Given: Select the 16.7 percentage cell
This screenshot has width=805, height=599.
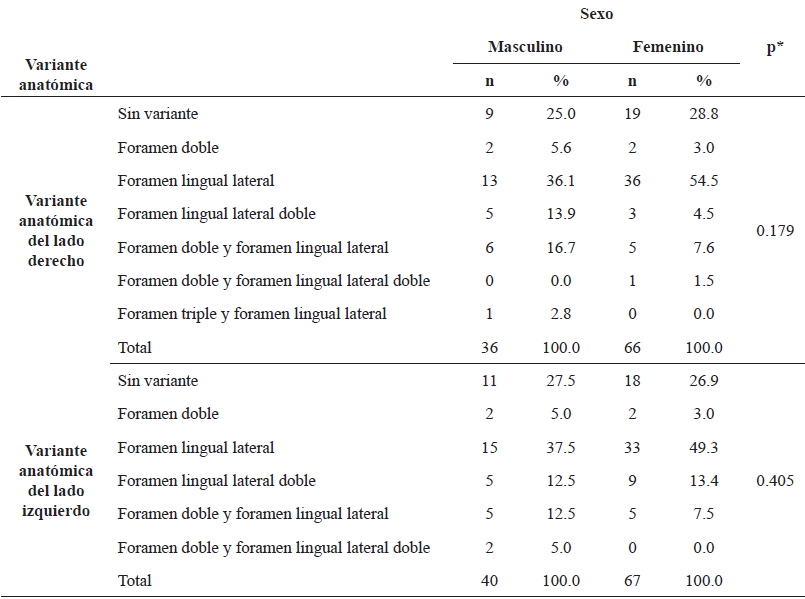Looking at the screenshot, I should pyautogui.click(x=560, y=248).
